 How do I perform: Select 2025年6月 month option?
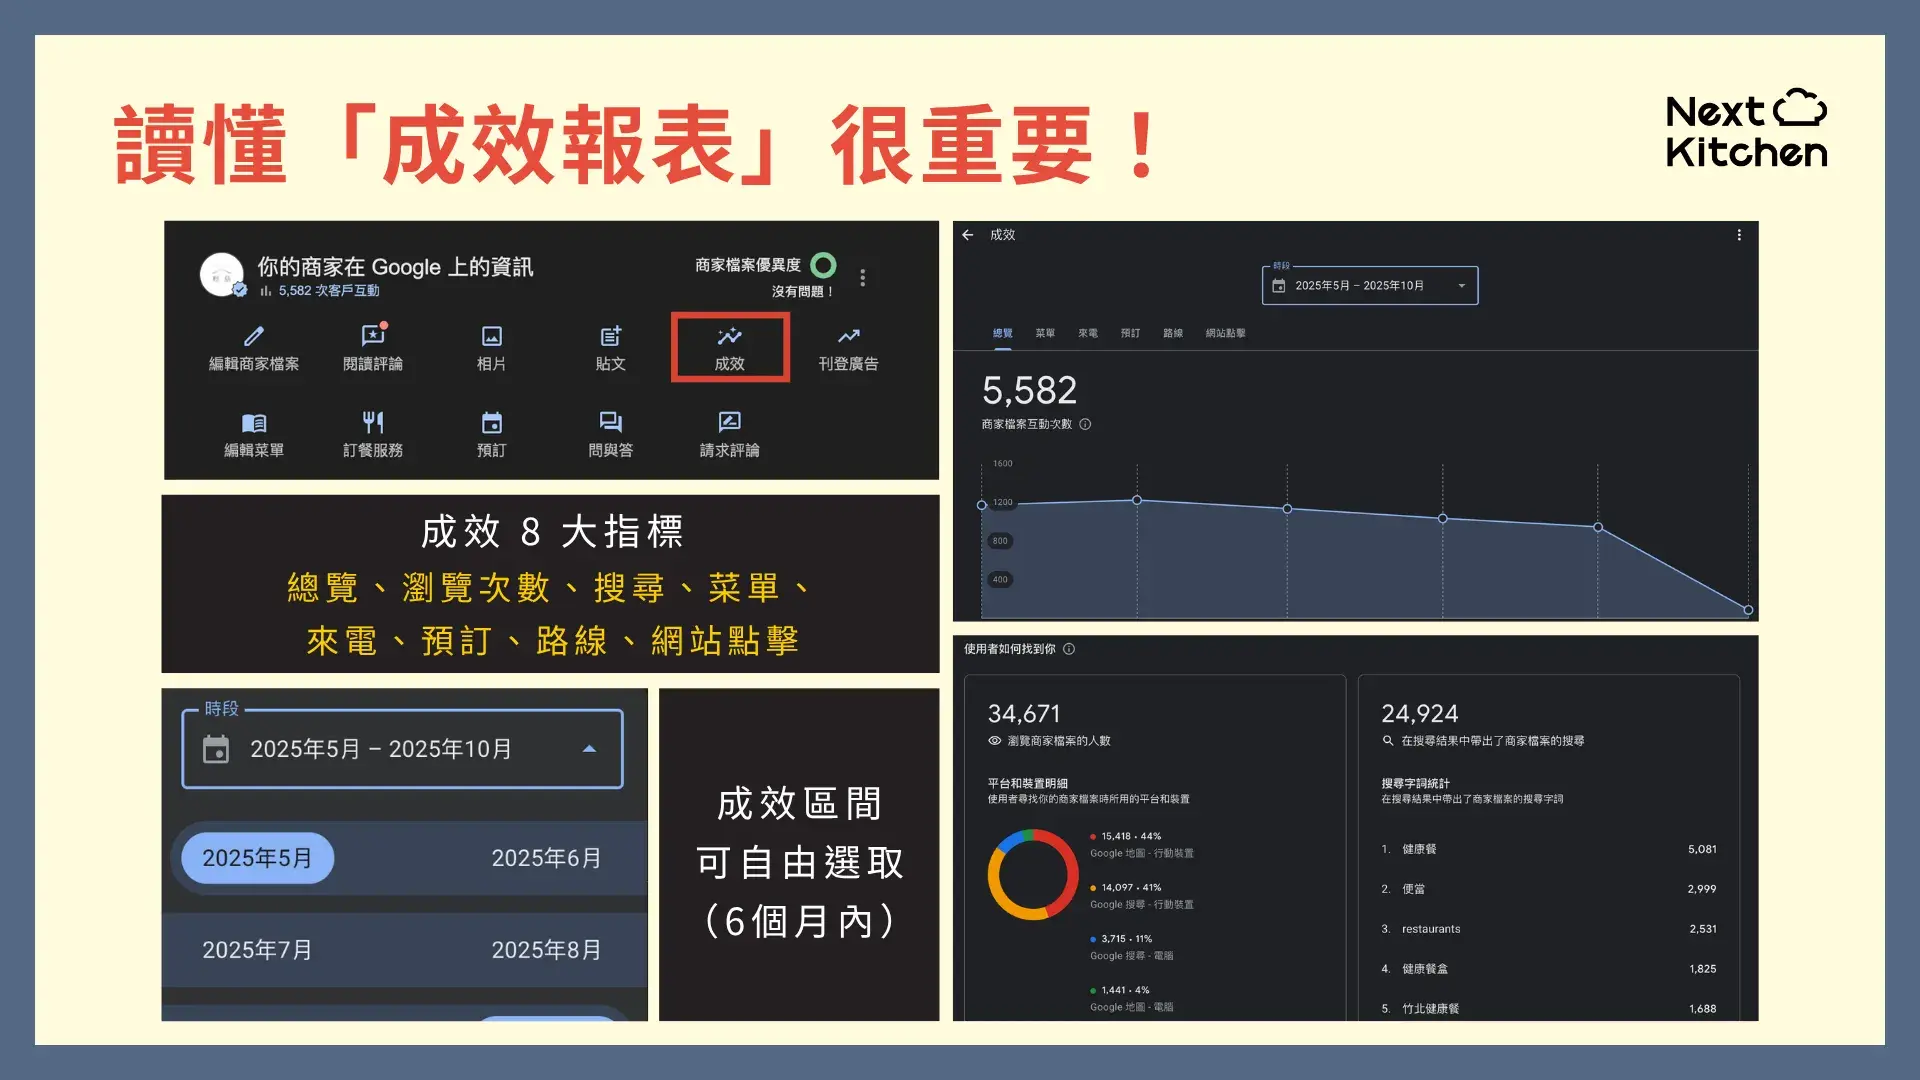[546, 858]
